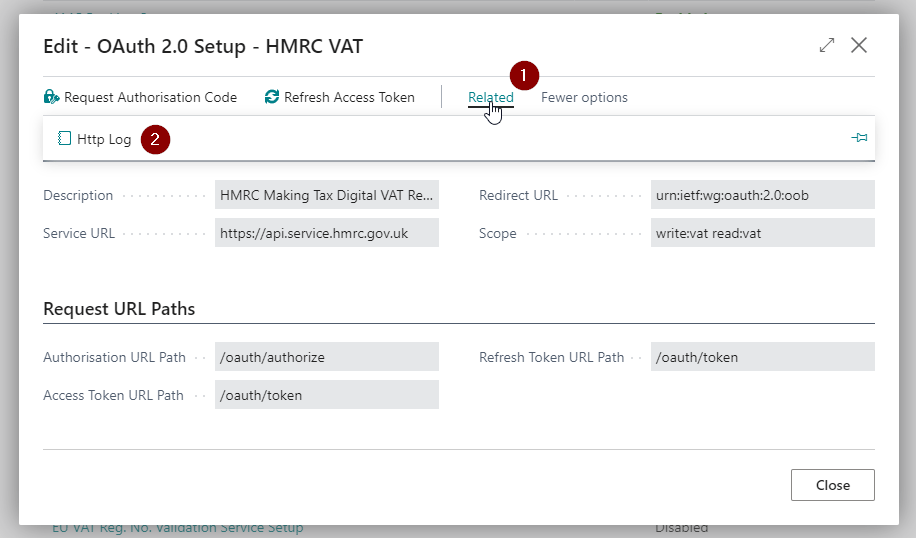Focus the Service URL field
The image size is (916, 538).
[327, 233]
